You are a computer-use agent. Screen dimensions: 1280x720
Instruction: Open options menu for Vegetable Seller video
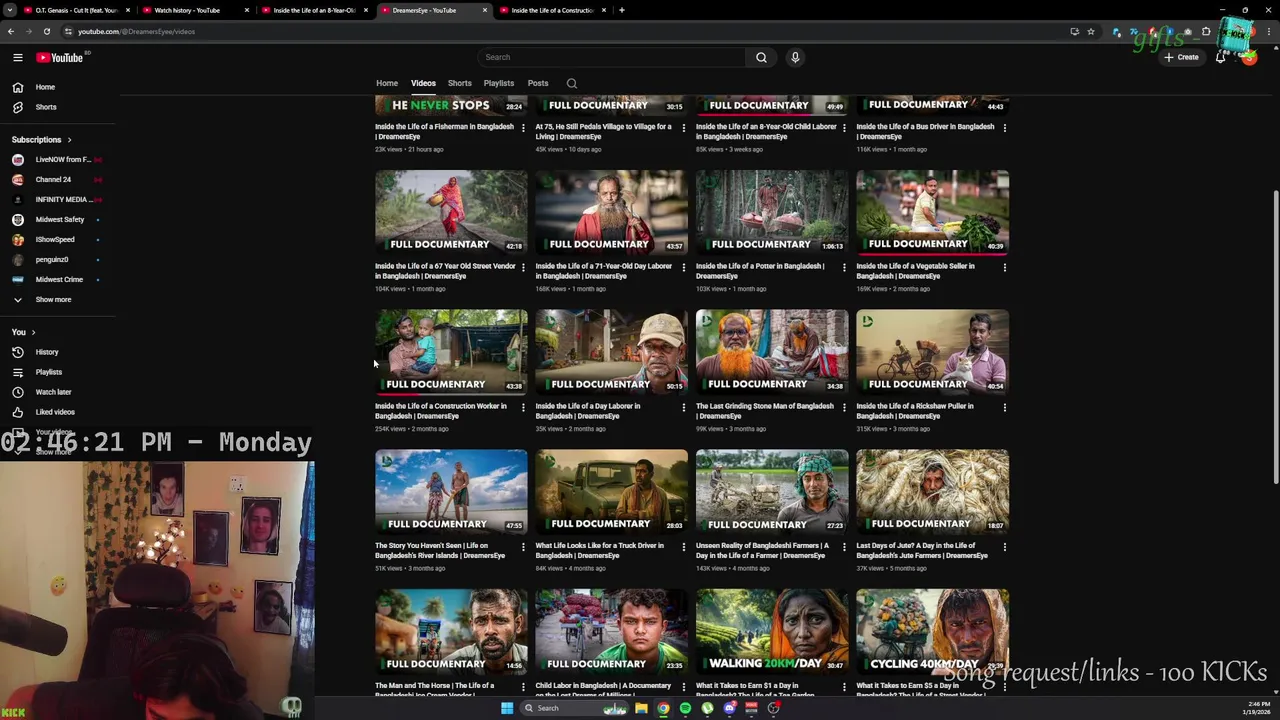pyautogui.click(x=1004, y=267)
